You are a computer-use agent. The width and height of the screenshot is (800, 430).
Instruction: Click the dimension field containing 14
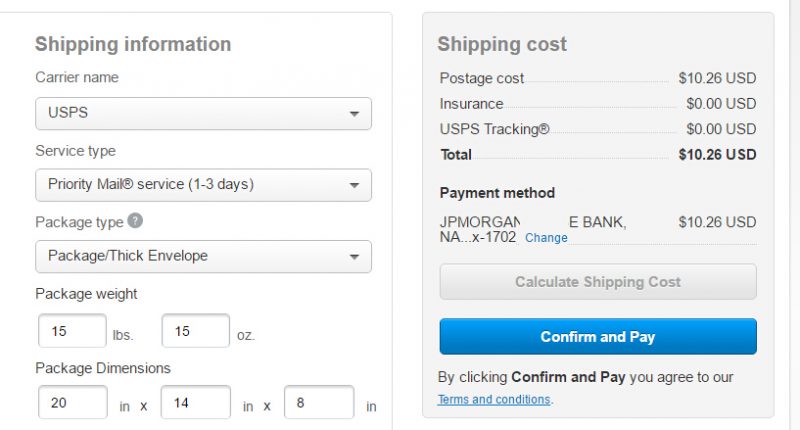click(195, 402)
